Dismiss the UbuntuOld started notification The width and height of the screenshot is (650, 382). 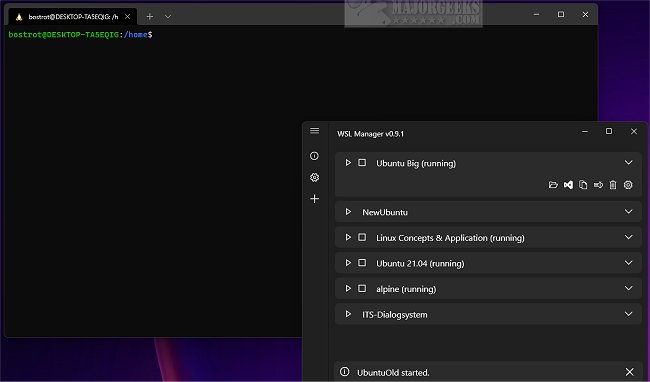[x=630, y=372]
